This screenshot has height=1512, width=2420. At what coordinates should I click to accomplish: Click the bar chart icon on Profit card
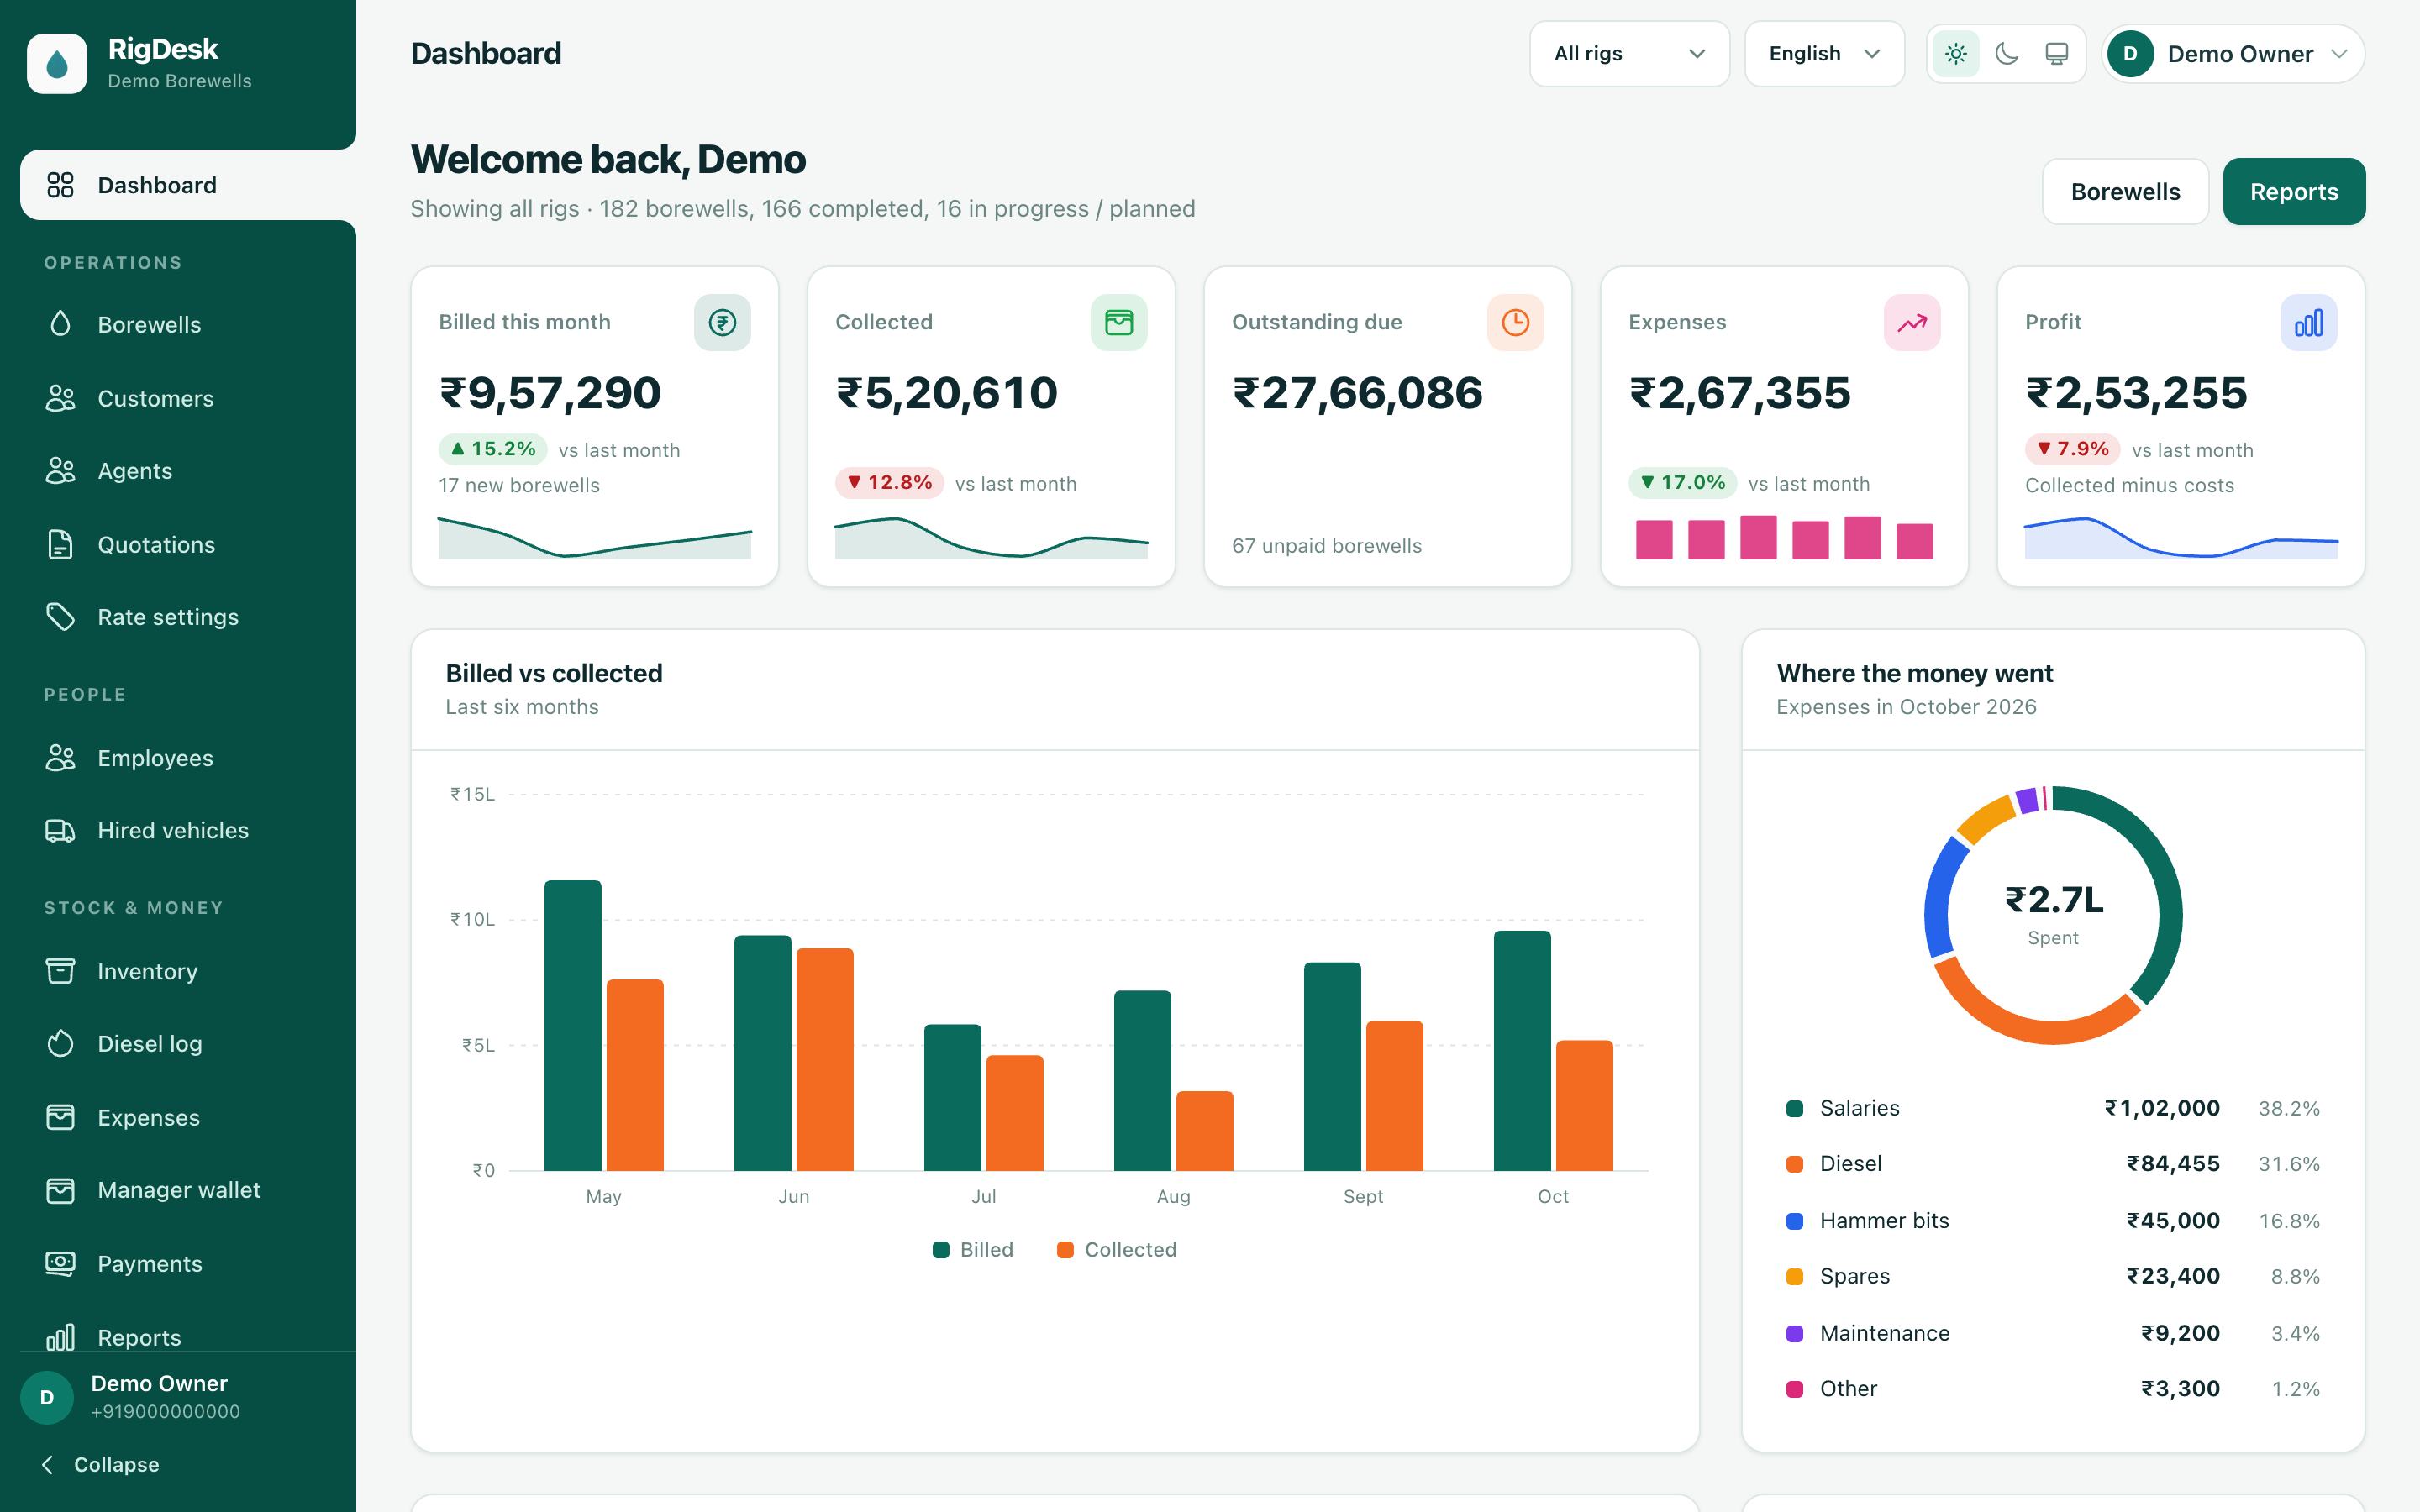pos(2308,322)
